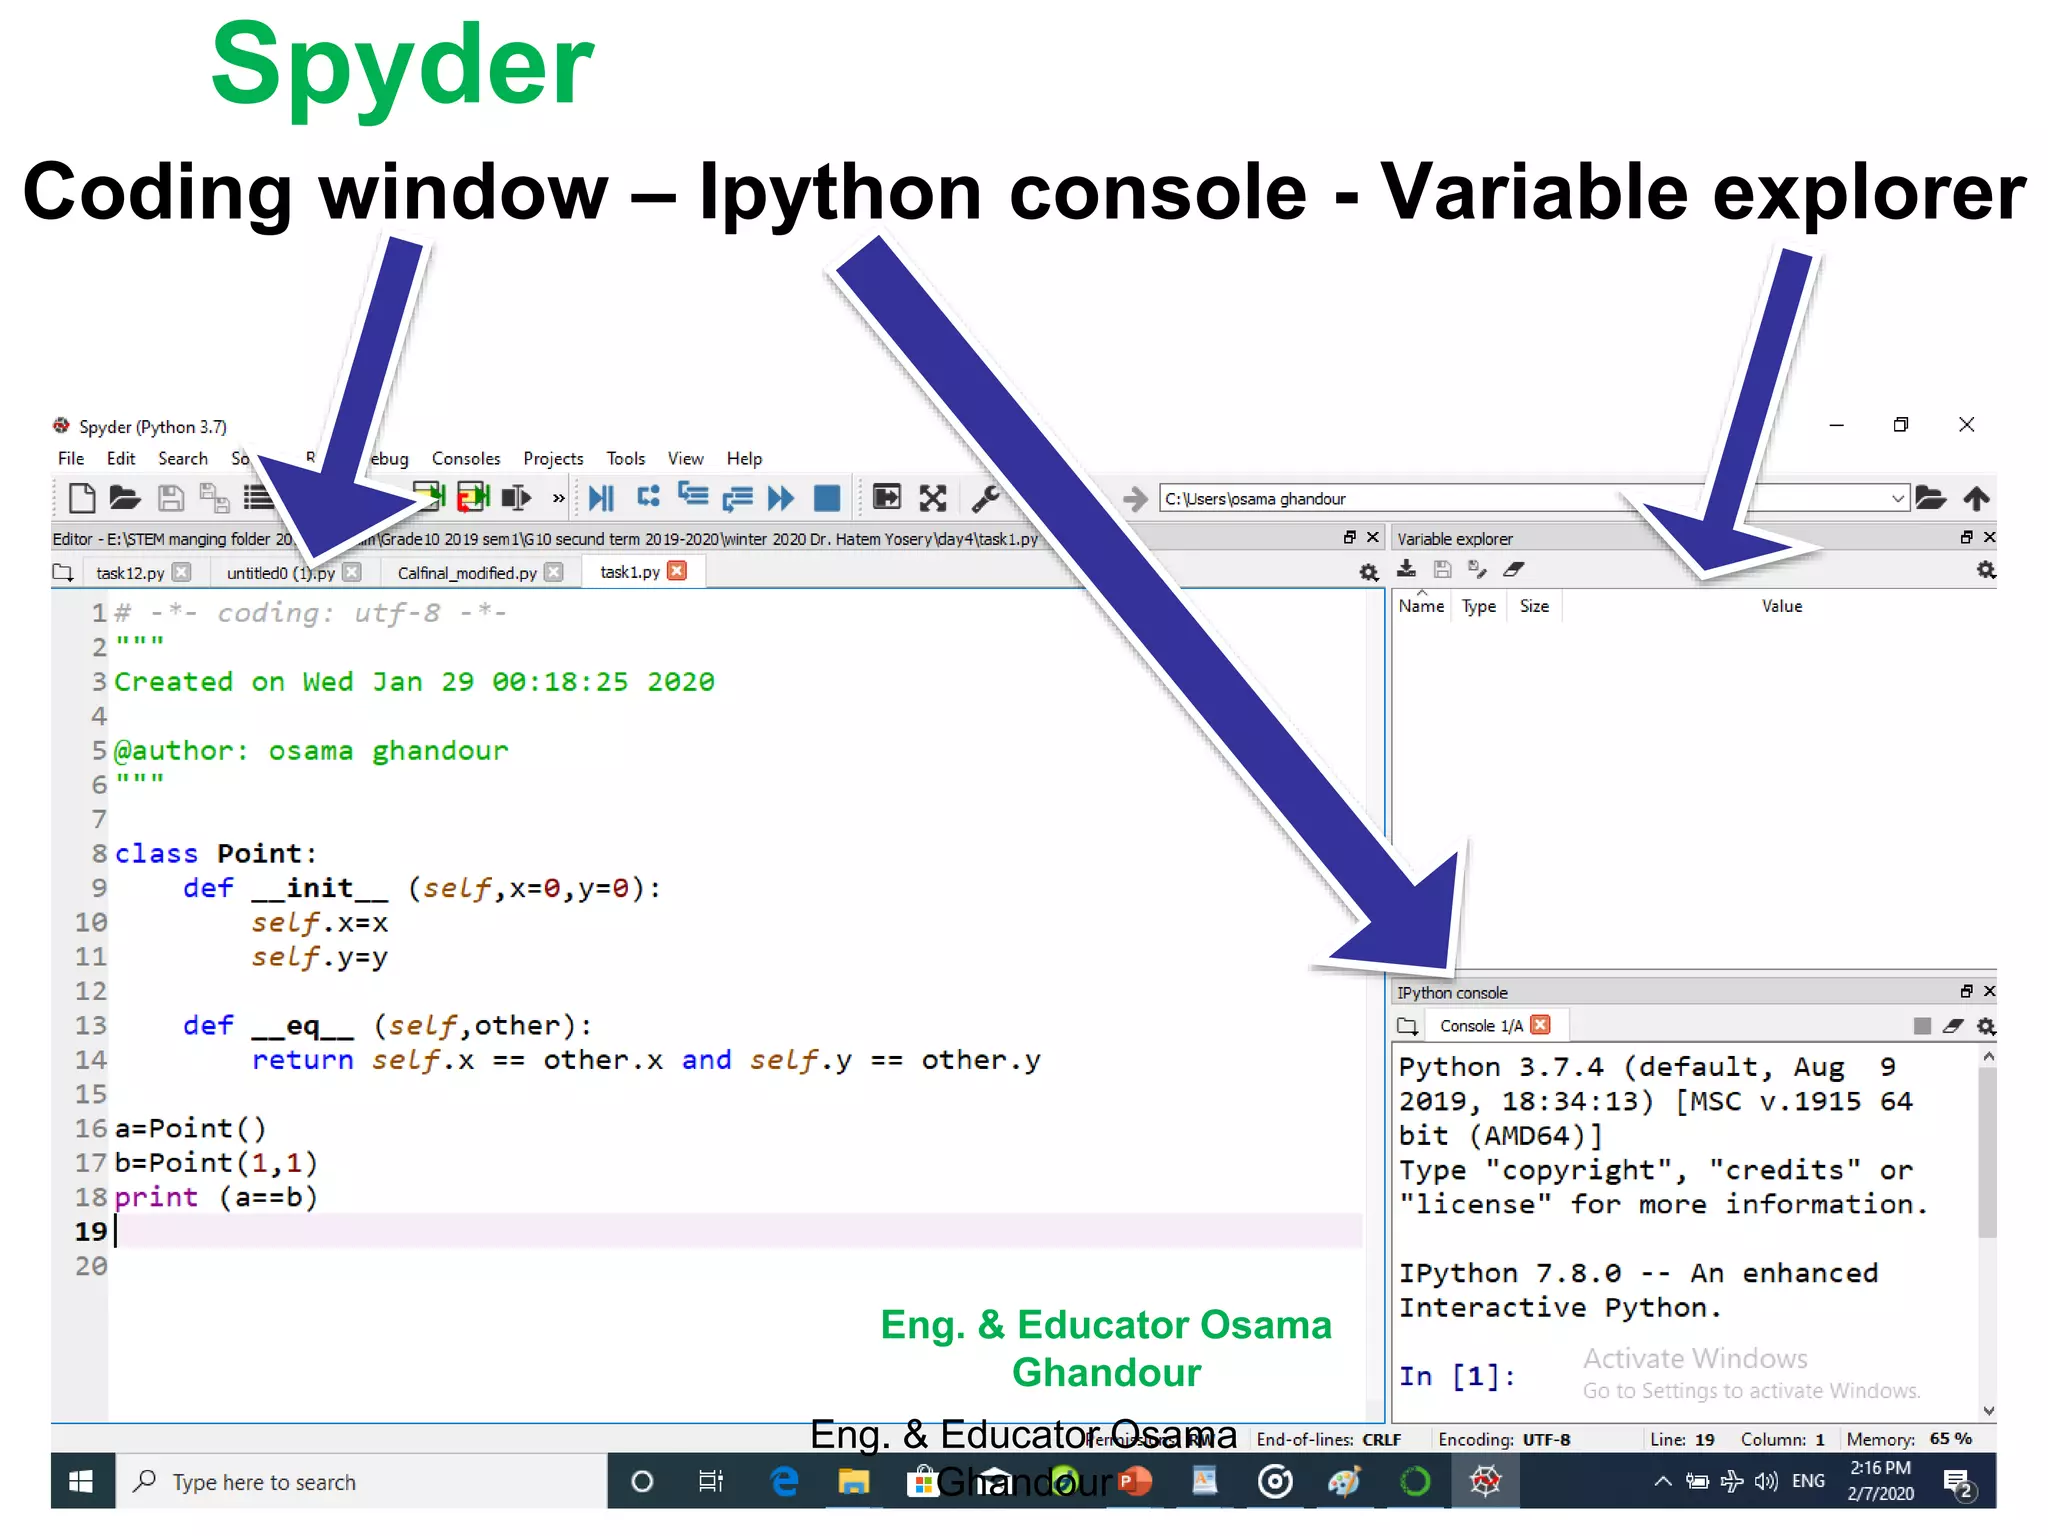The image size is (2048, 1536).
Task: Close untitled0 (1).py tab
Action: coord(352,572)
